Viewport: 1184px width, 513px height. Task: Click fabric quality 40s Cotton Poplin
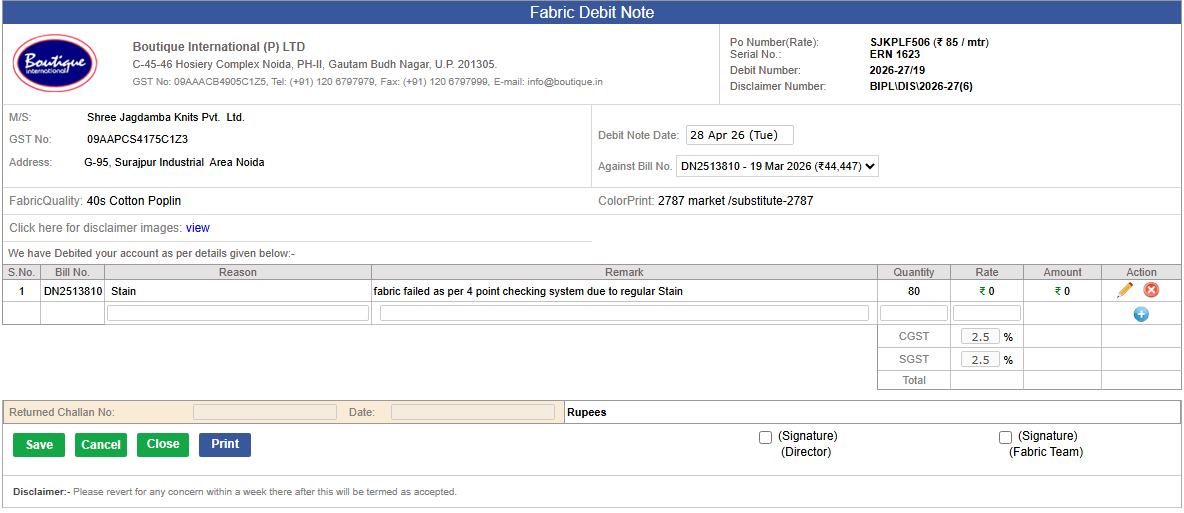pyautogui.click(x=134, y=201)
